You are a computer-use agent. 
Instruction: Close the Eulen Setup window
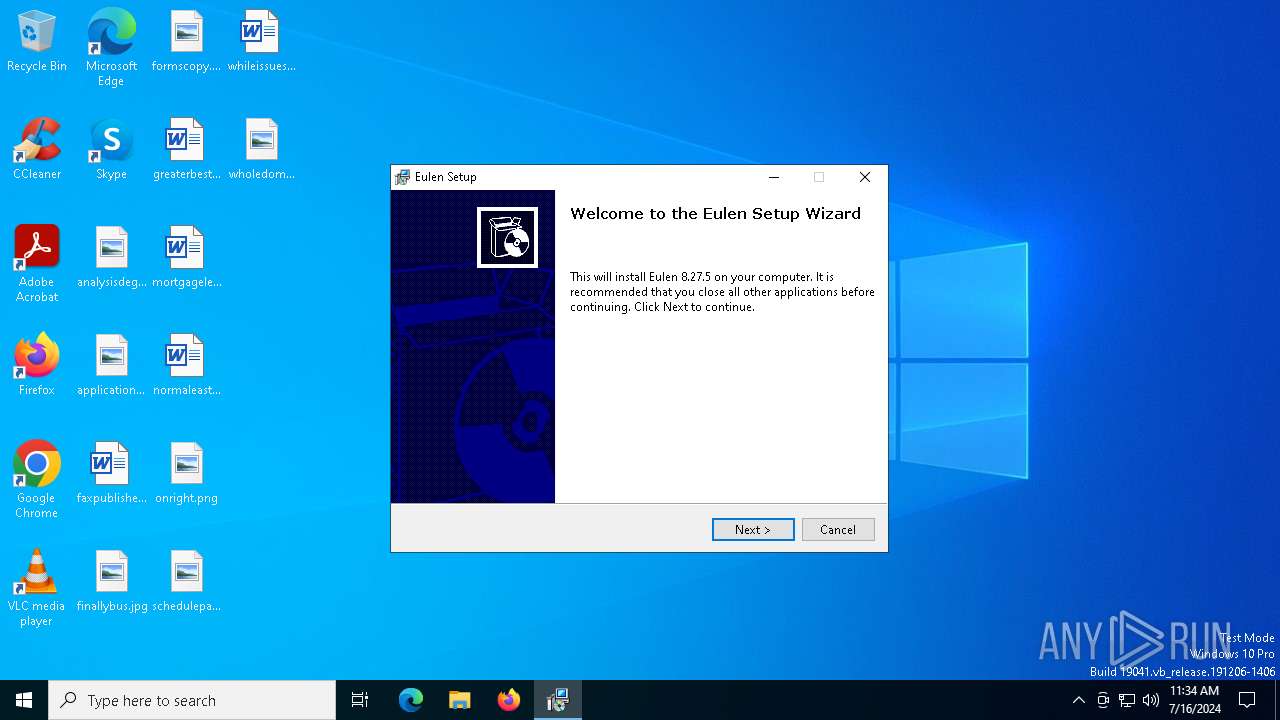(865, 177)
